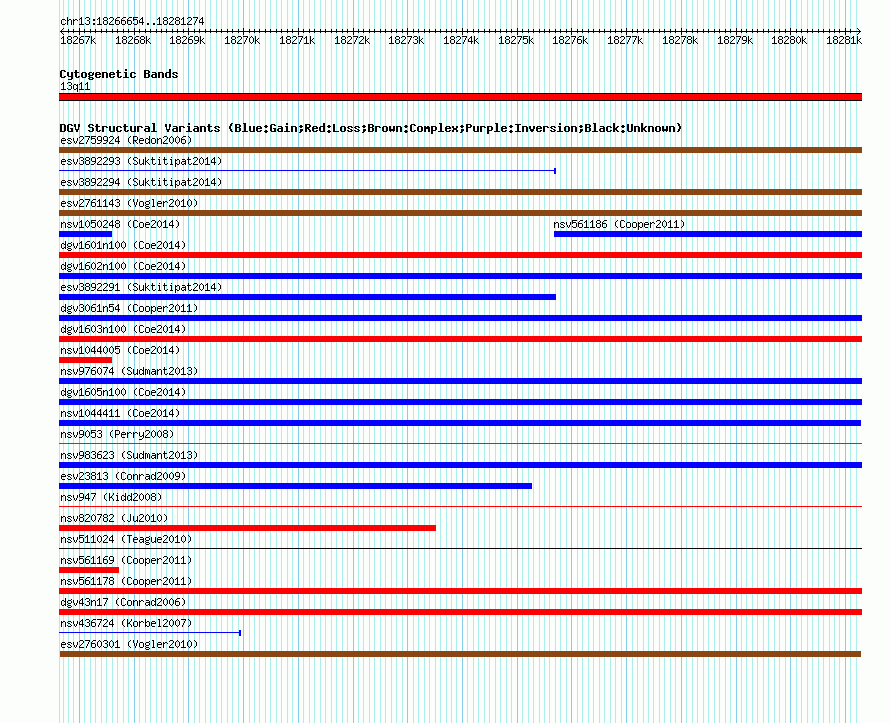Click dgv1602n100 (Coe2014) label
890x723 pixels.
pyautogui.click(x=123, y=266)
